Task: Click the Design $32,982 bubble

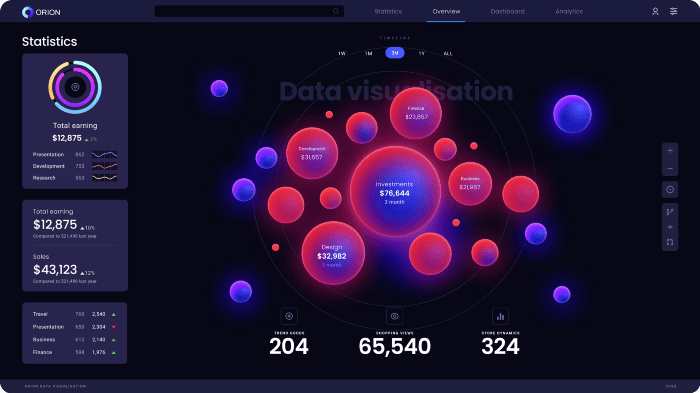Action: coord(333,253)
